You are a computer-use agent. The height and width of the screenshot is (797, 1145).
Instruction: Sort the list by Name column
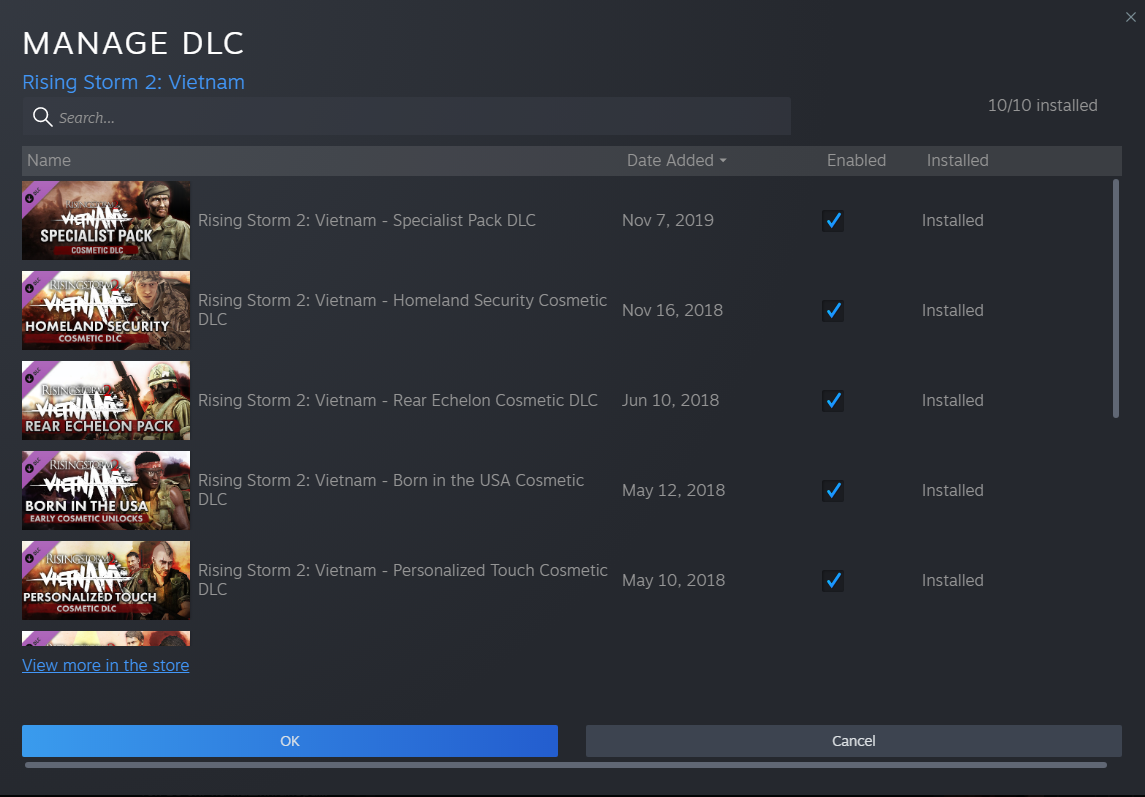click(49, 160)
